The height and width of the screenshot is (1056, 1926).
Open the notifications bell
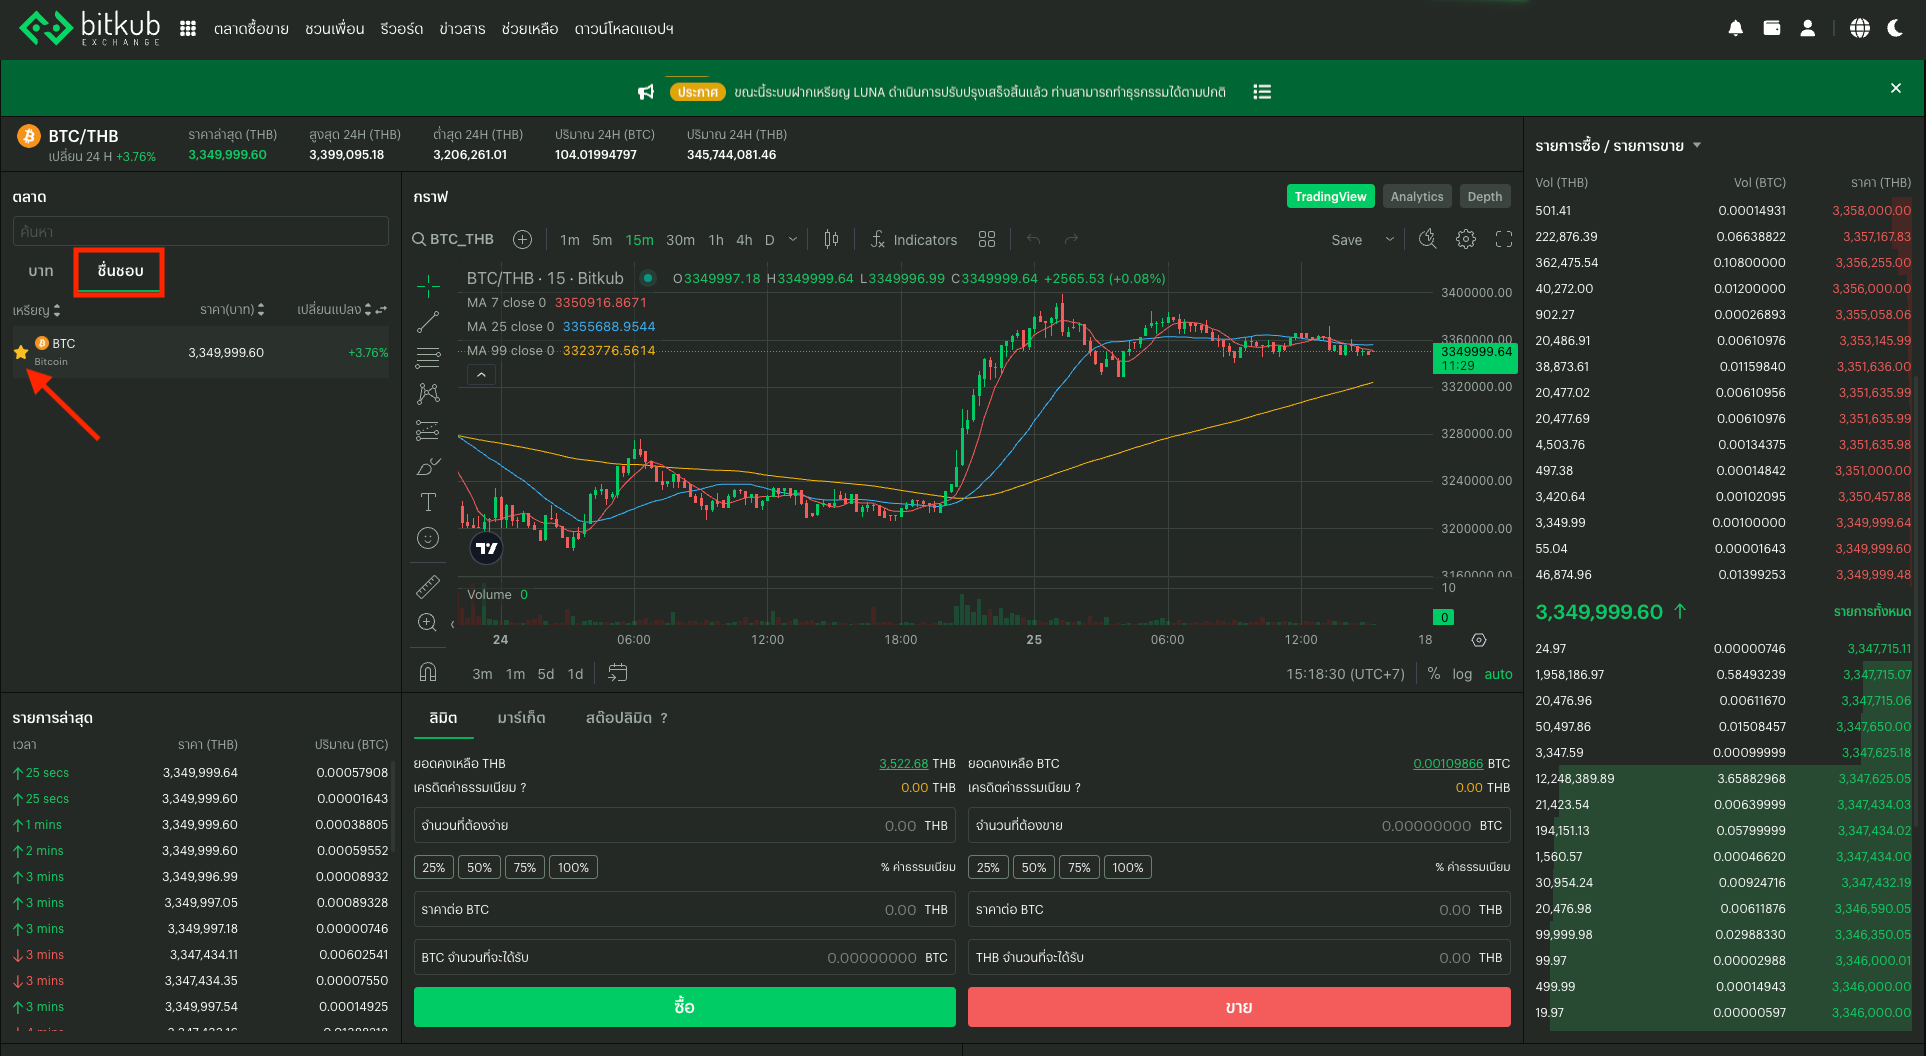(1736, 29)
